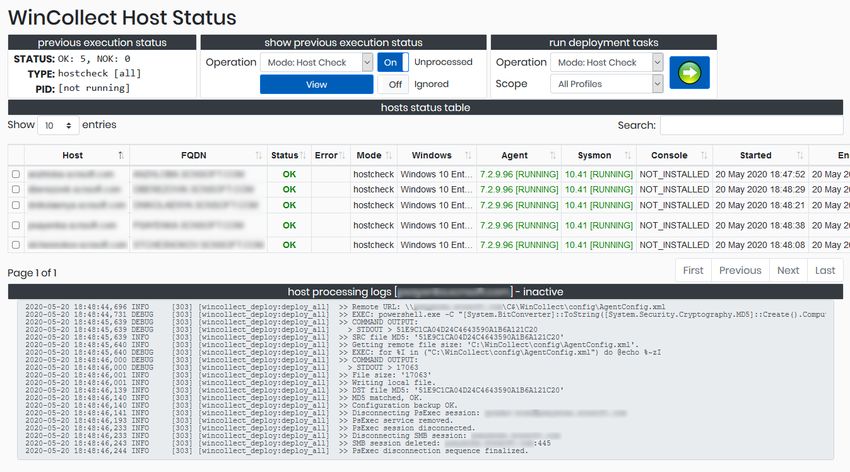Screen dimensions: 850x472
Task: Click the host processing logs header
Action: coord(425,292)
